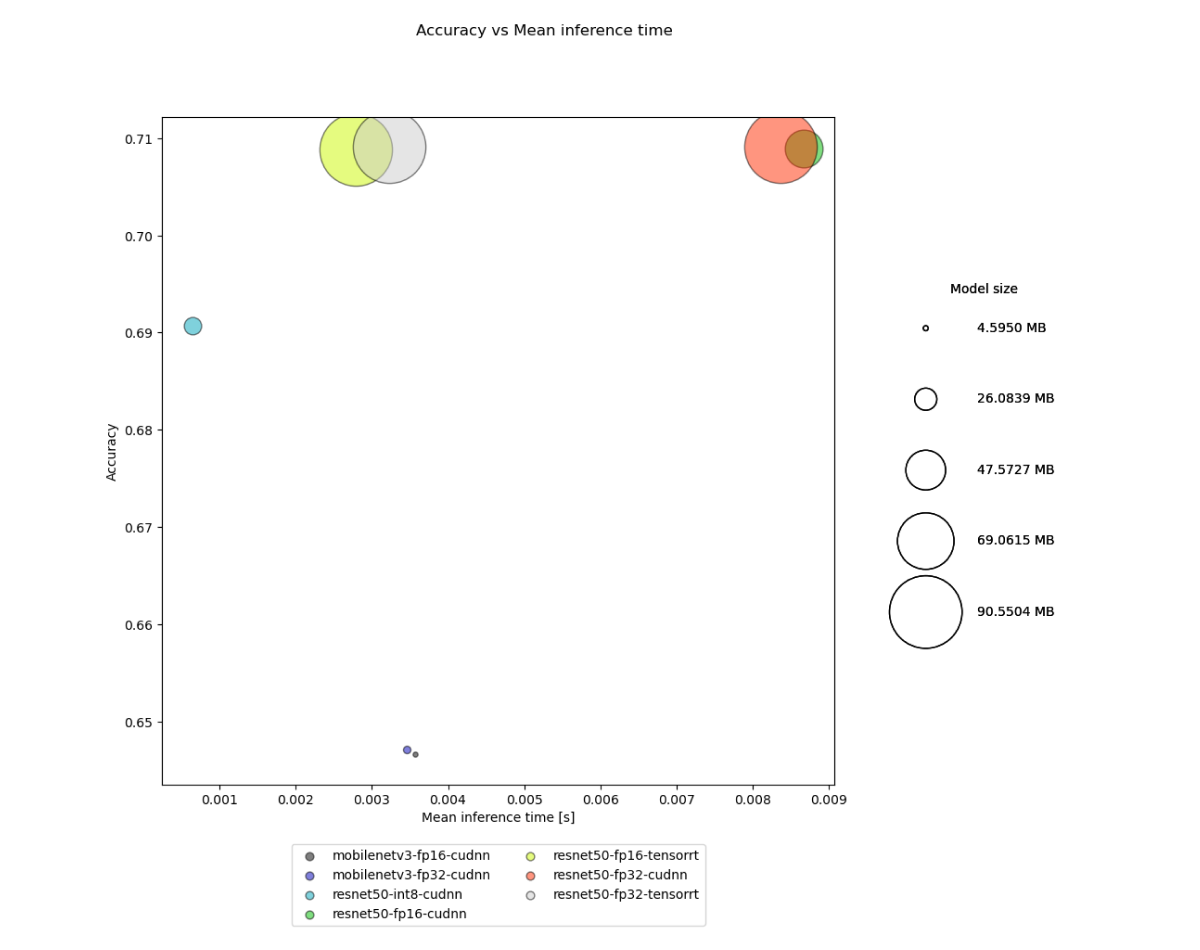Screen dimensions: 1200x950
Task: Click the 'Model size' legend heading
Action: click(x=983, y=289)
